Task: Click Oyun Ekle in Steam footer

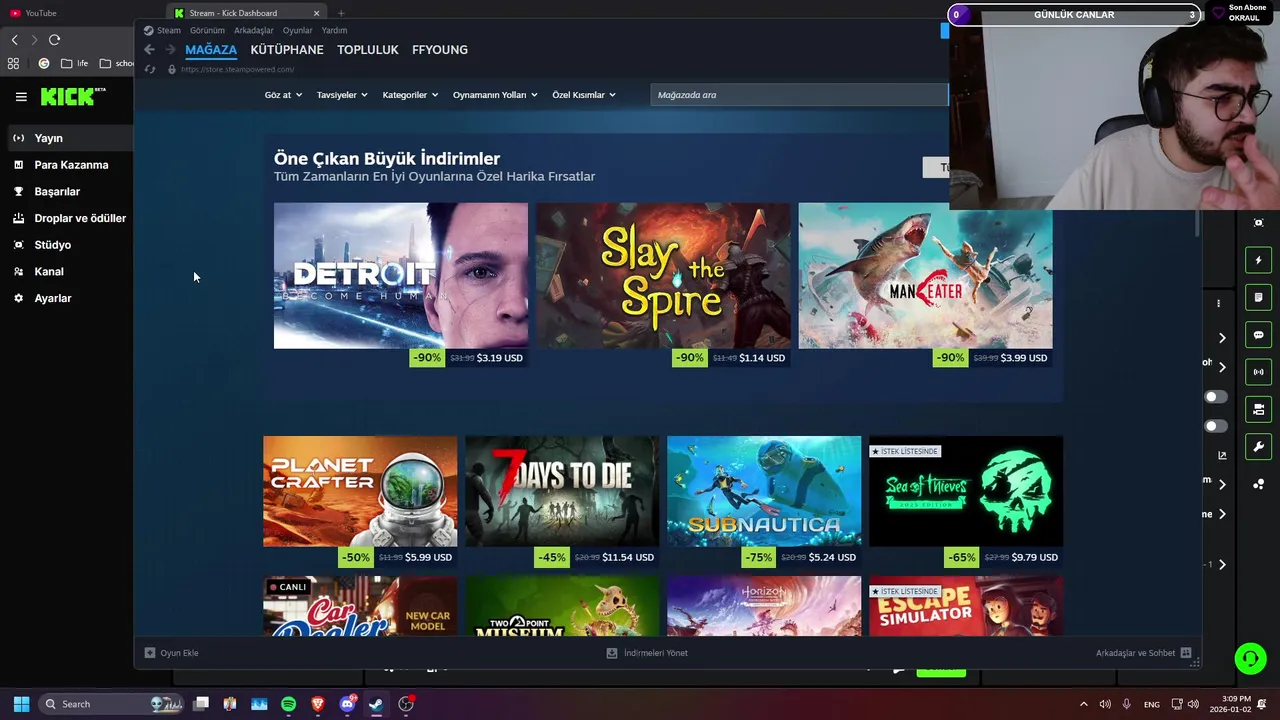Action: (x=171, y=653)
